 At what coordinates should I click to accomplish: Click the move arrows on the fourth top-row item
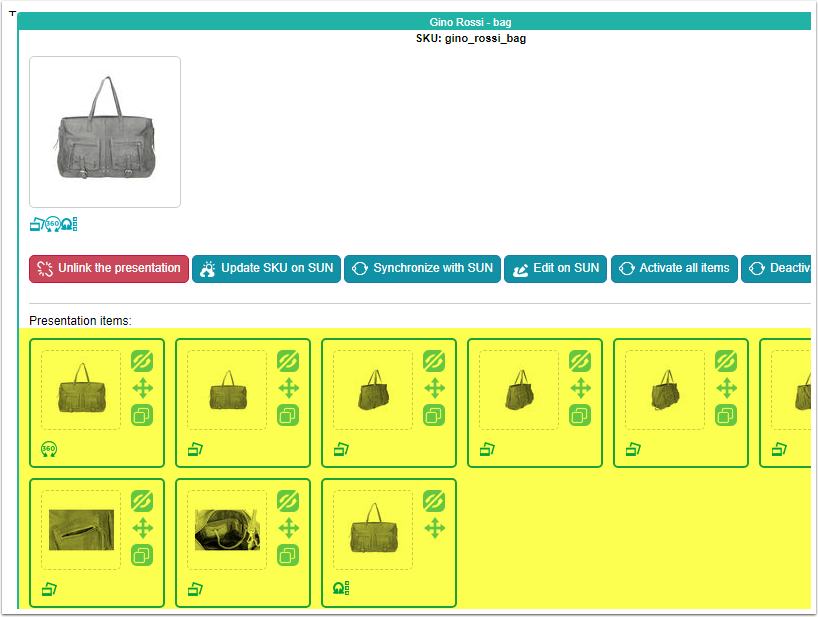point(581,388)
